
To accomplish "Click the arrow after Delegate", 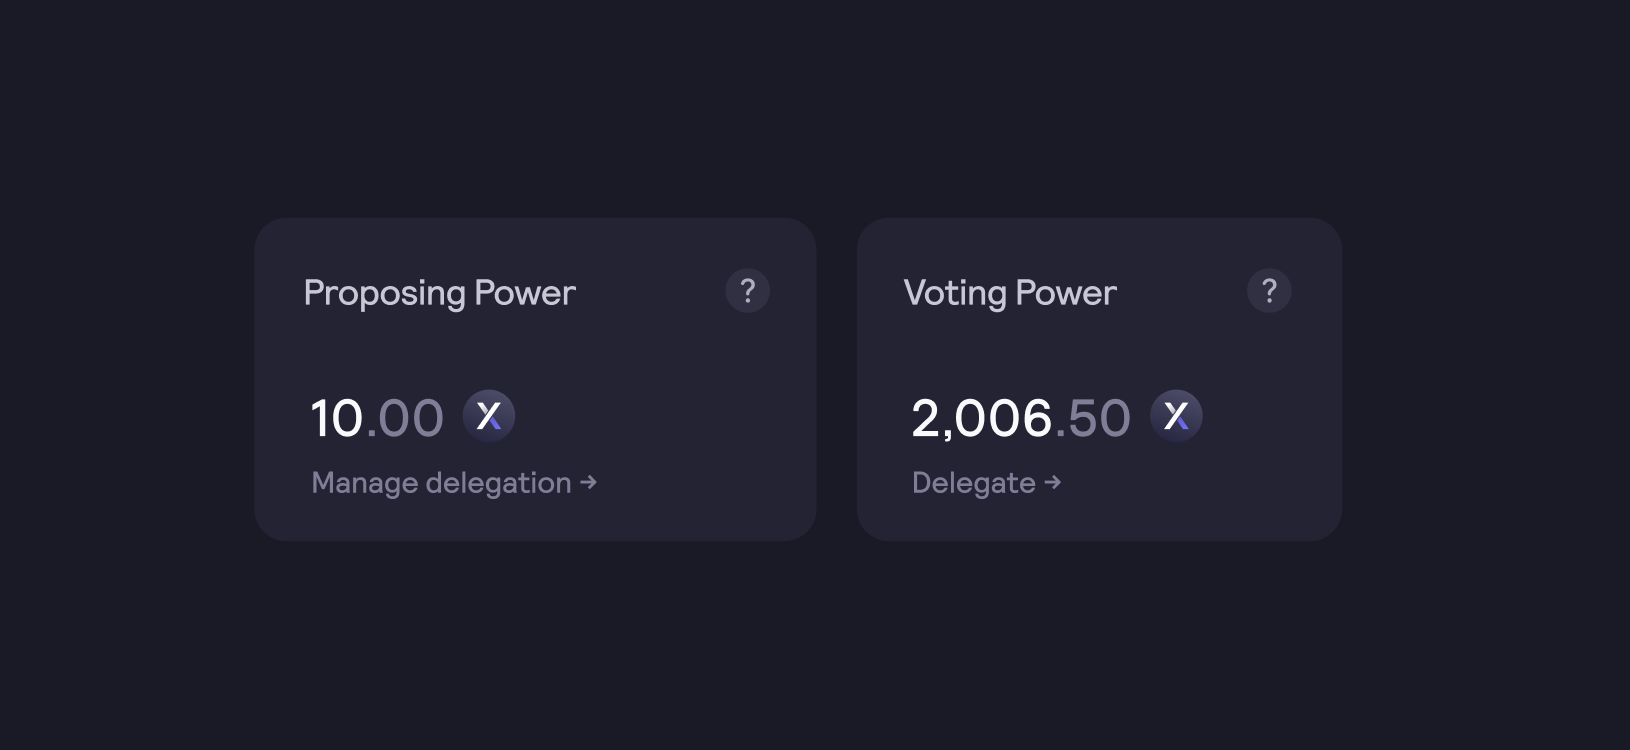I will pos(1052,482).
